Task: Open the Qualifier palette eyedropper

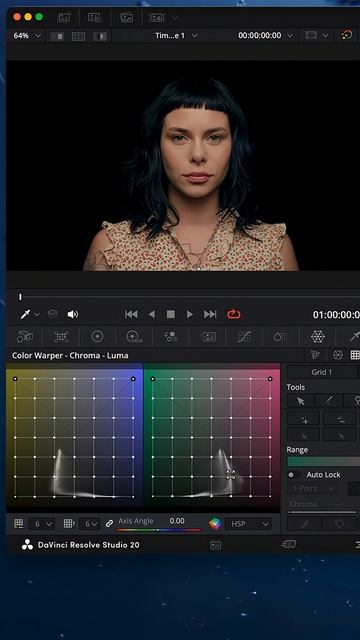Action: coord(354,337)
